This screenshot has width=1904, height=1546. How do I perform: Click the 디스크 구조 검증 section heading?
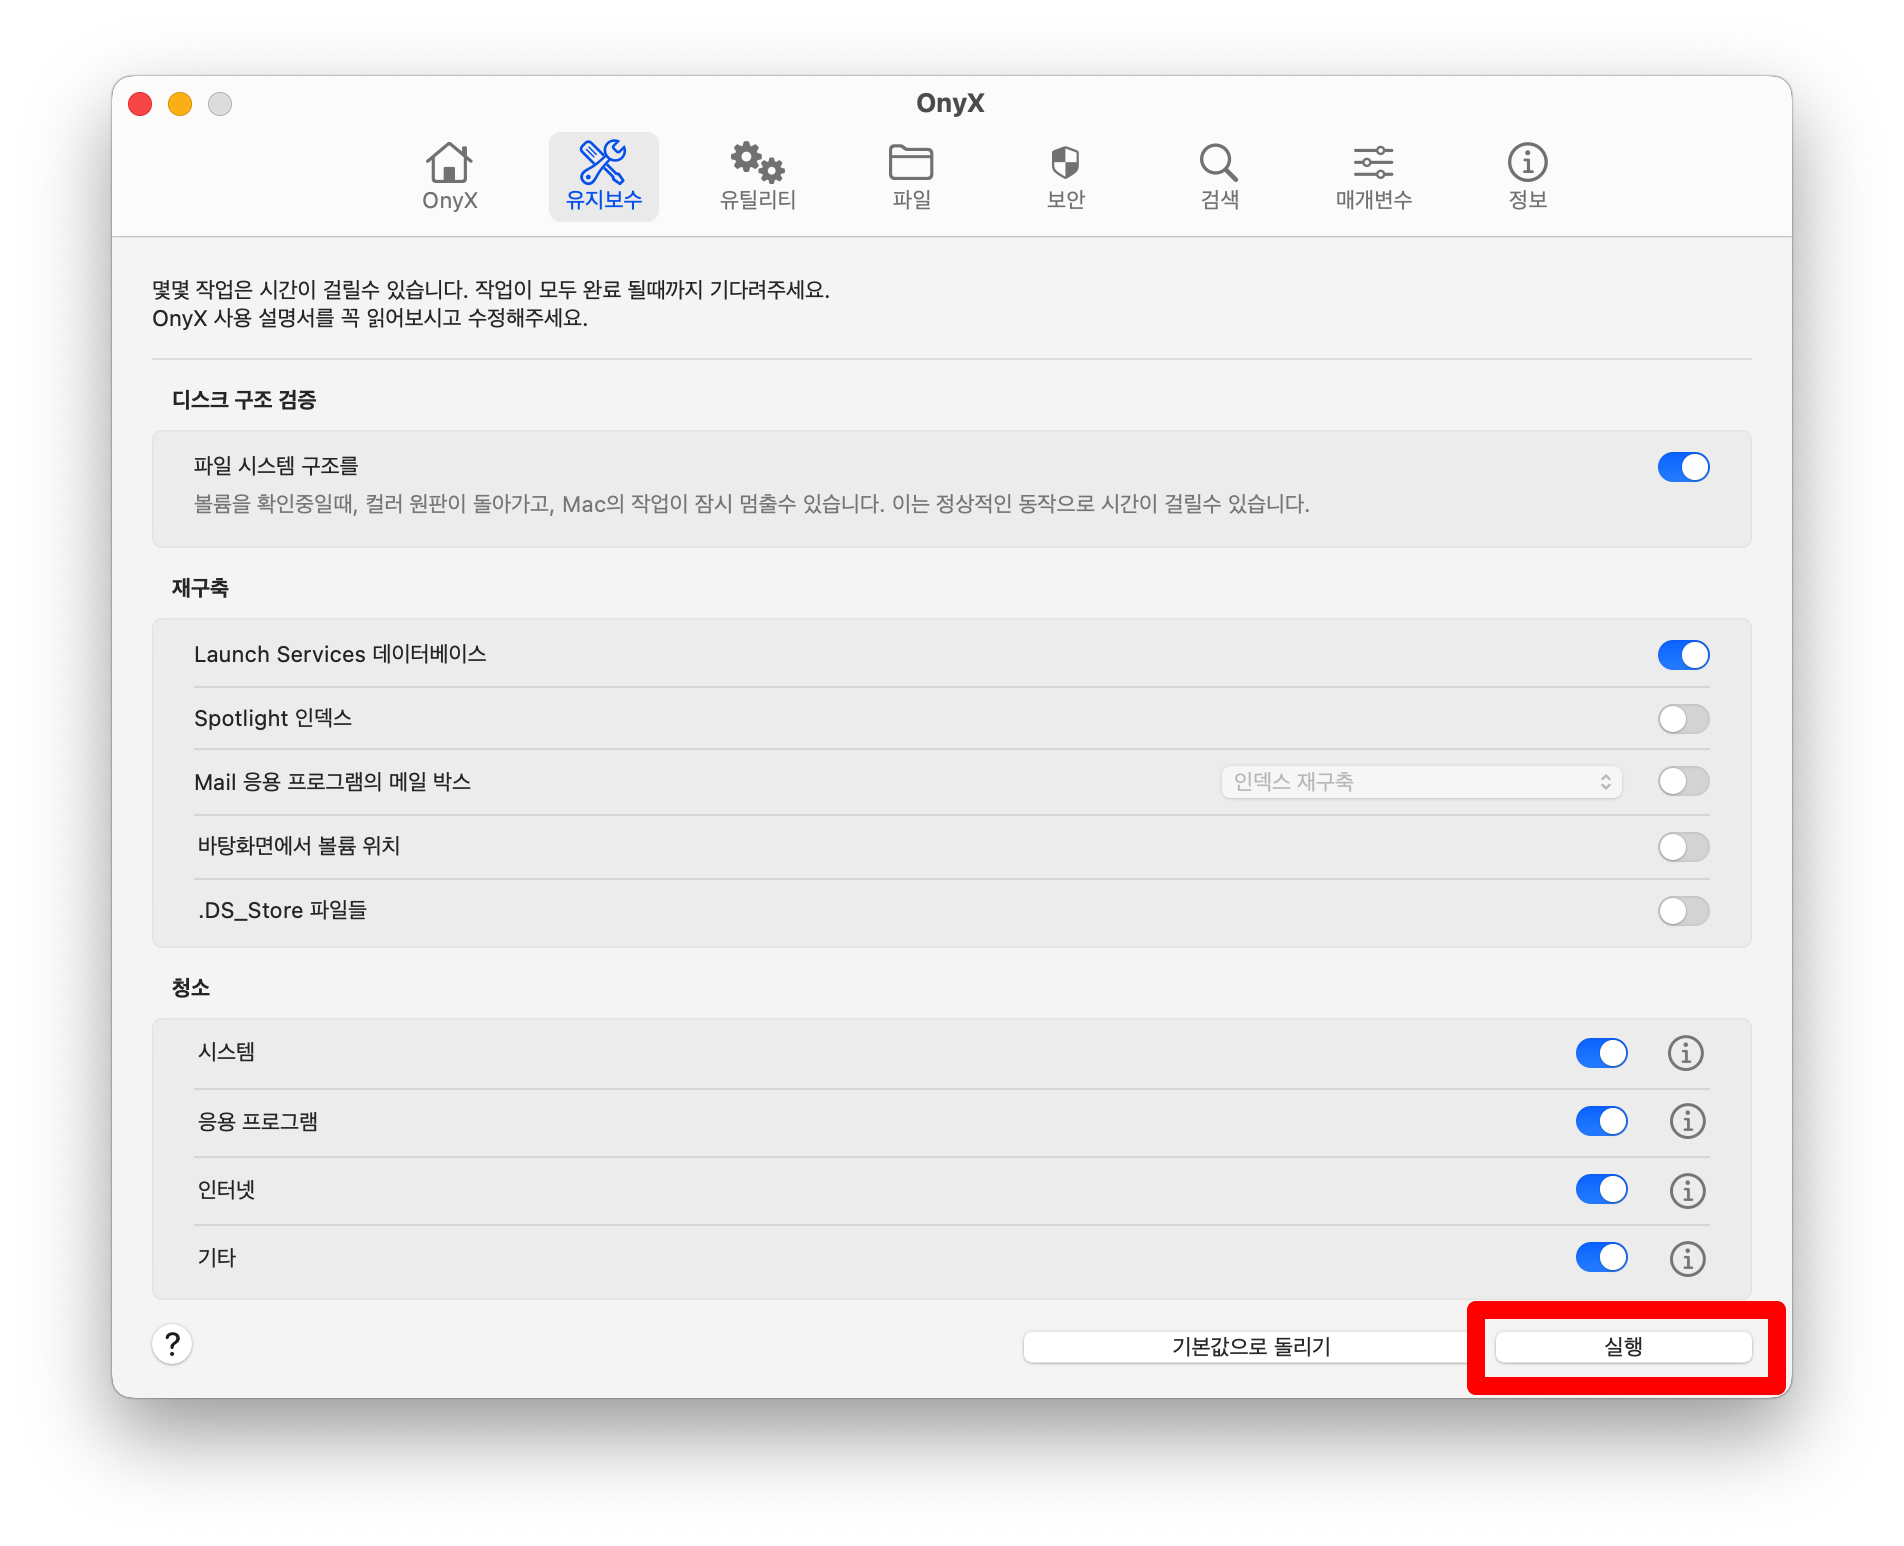pos(244,400)
